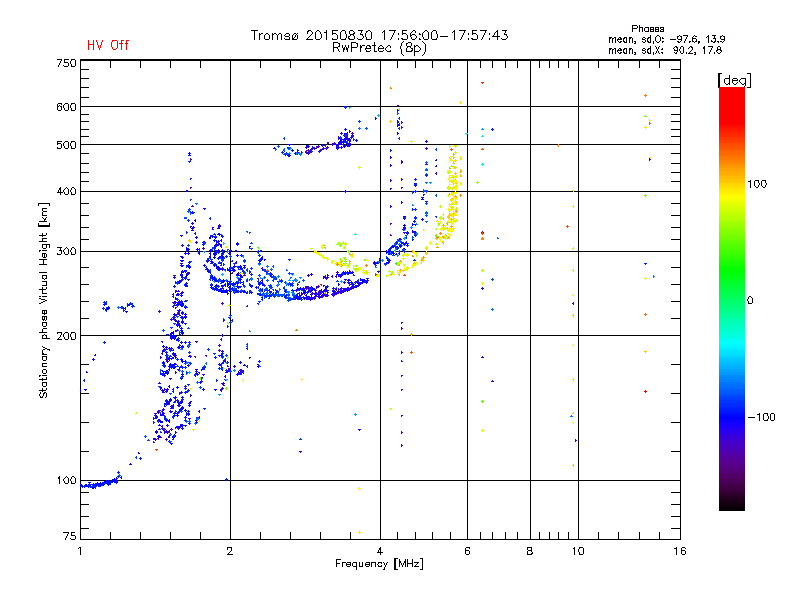
Task: Click y-axis tick label "500"
Action: (66, 145)
